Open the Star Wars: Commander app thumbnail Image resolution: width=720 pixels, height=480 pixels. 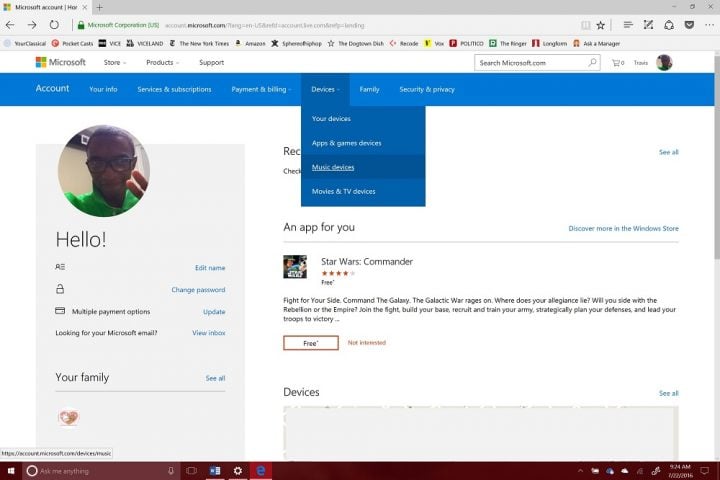pyautogui.click(x=295, y=267)
